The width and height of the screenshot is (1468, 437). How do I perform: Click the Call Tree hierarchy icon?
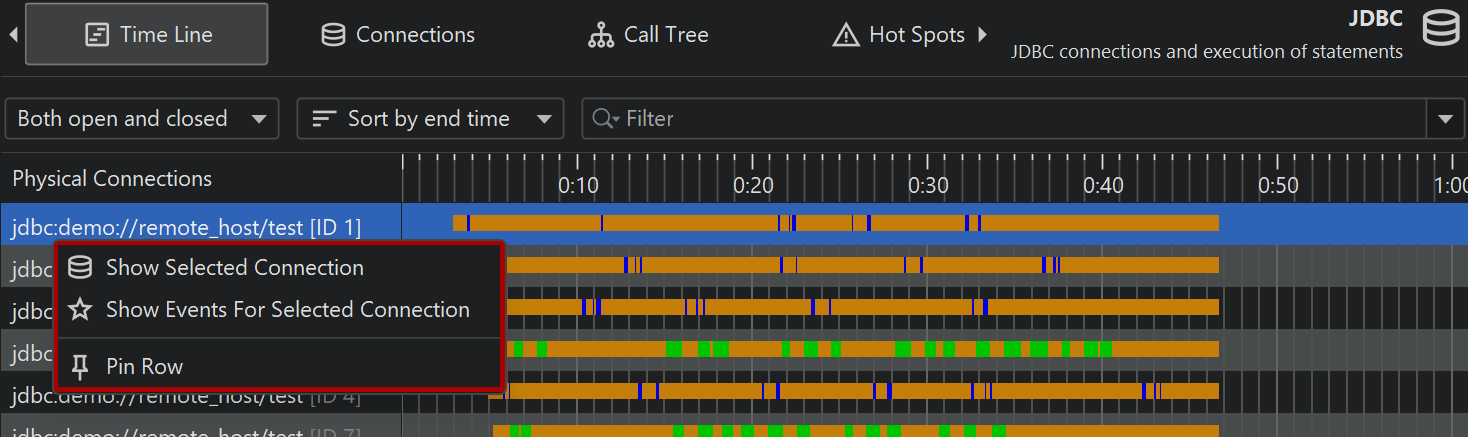(600, 35)
